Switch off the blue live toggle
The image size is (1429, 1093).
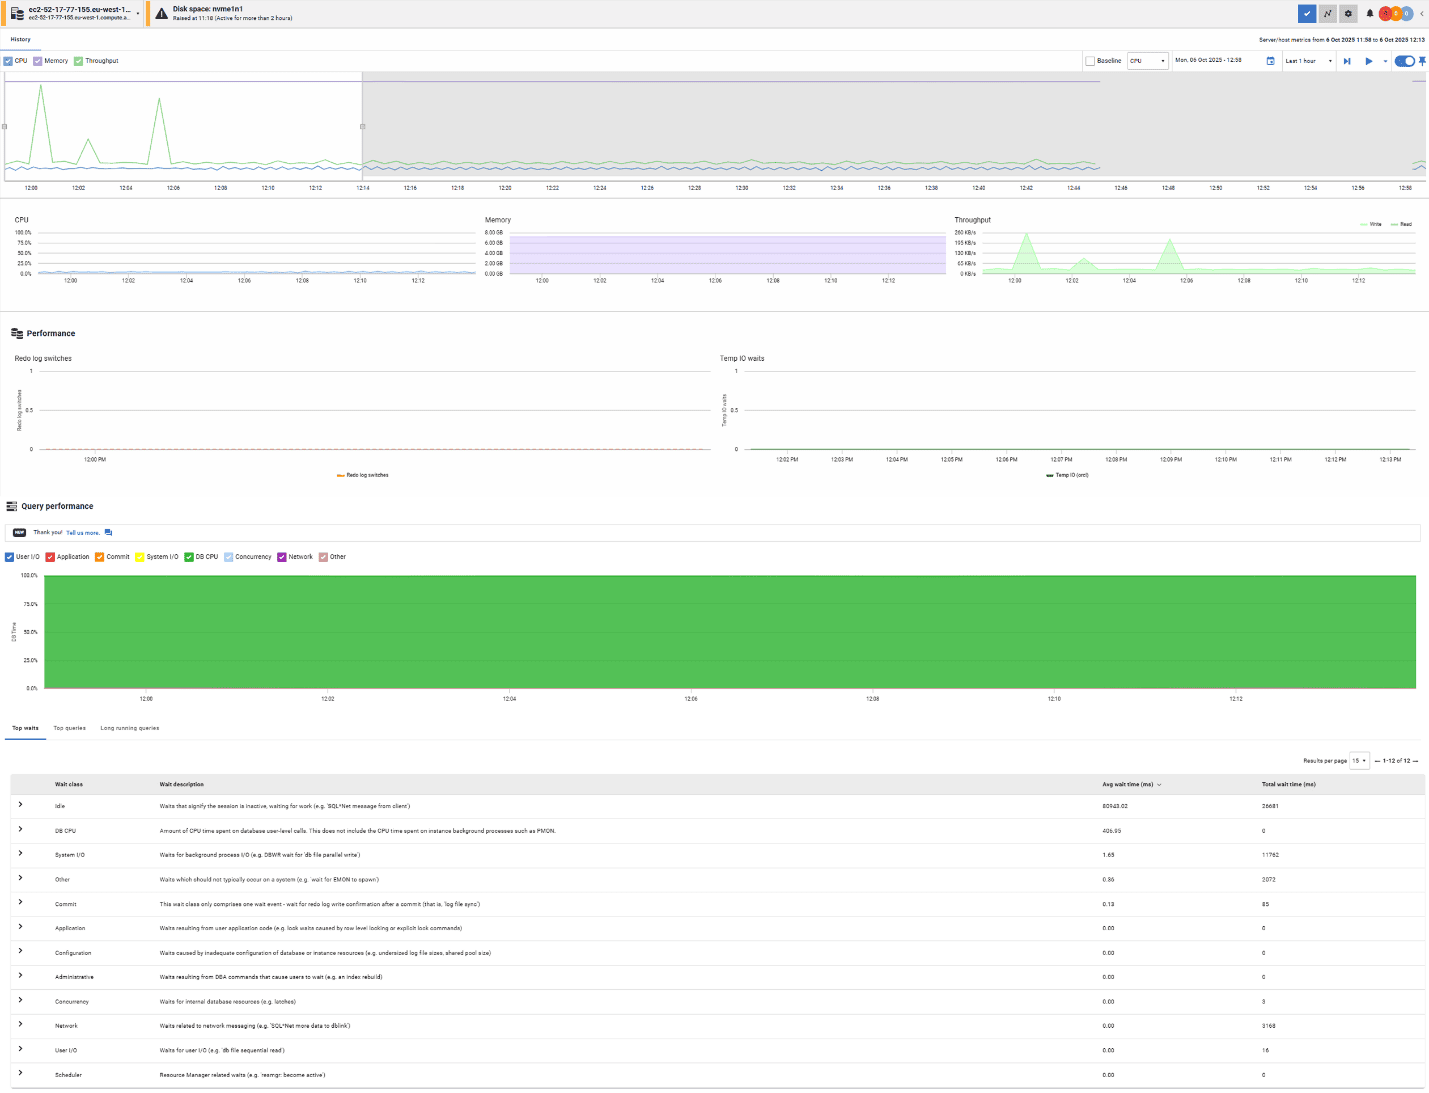pos(1405,61)
